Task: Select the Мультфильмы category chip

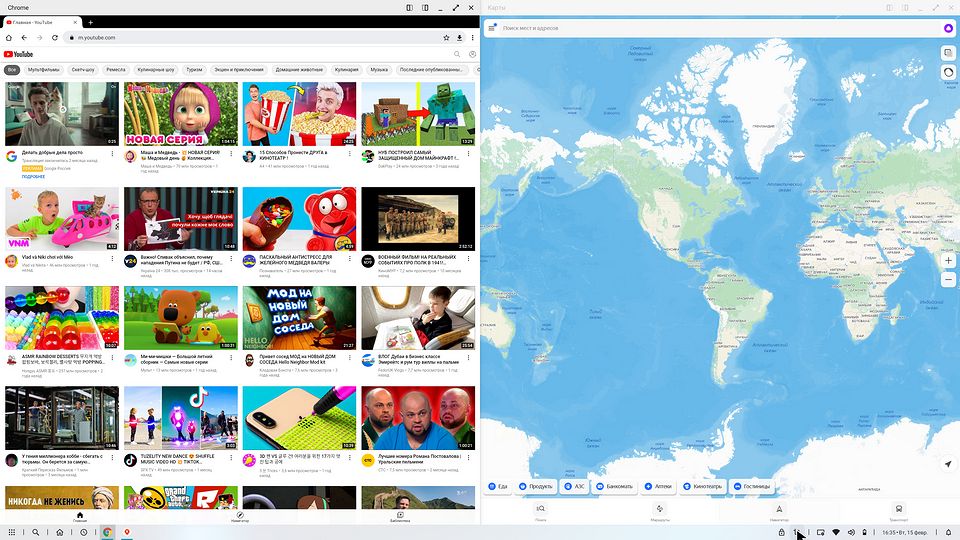Action: [43, 70]
